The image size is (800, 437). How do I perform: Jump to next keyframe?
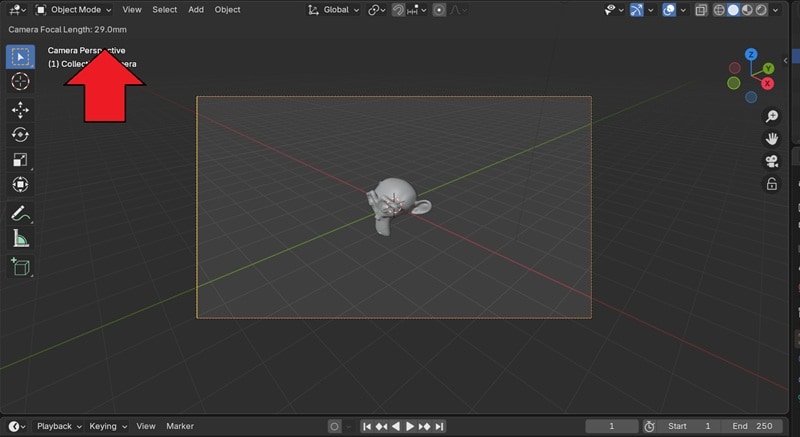424,426
